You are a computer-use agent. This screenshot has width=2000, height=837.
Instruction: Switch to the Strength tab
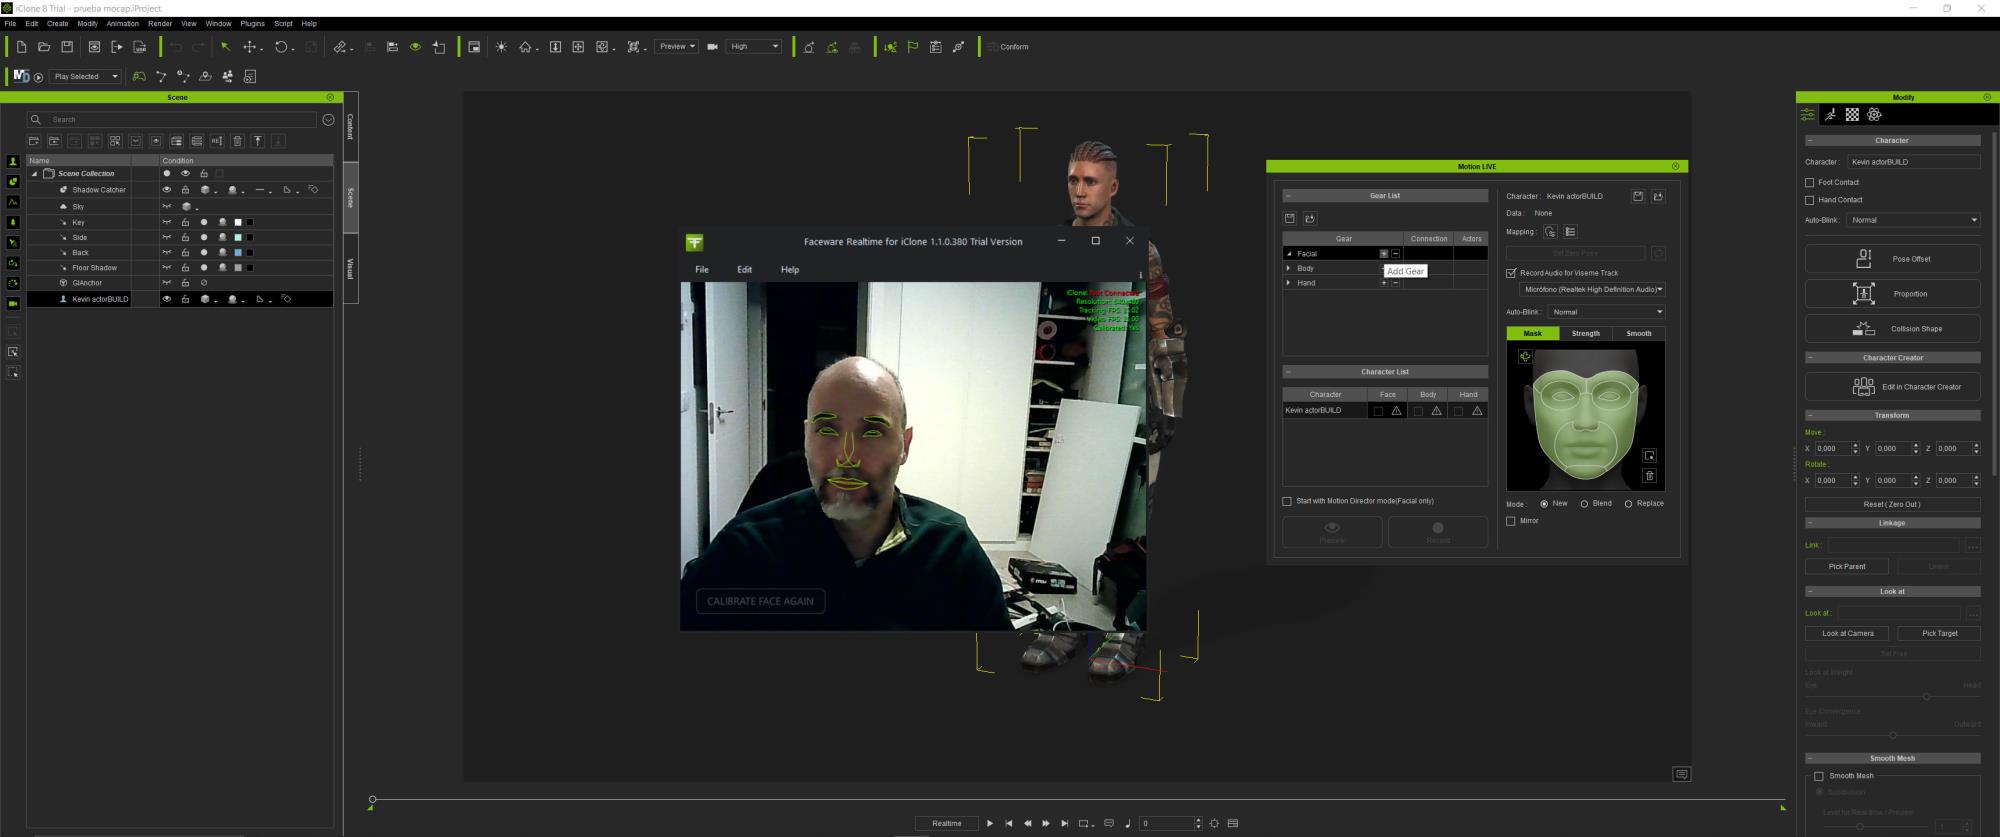pos(1585,334)
